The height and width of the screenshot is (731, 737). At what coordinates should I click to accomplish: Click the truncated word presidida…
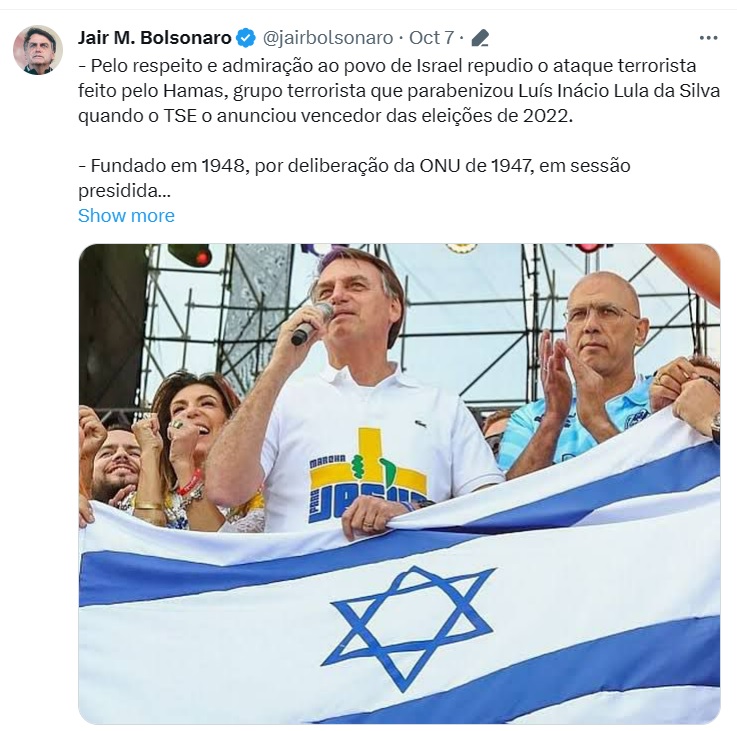[125, 191]
